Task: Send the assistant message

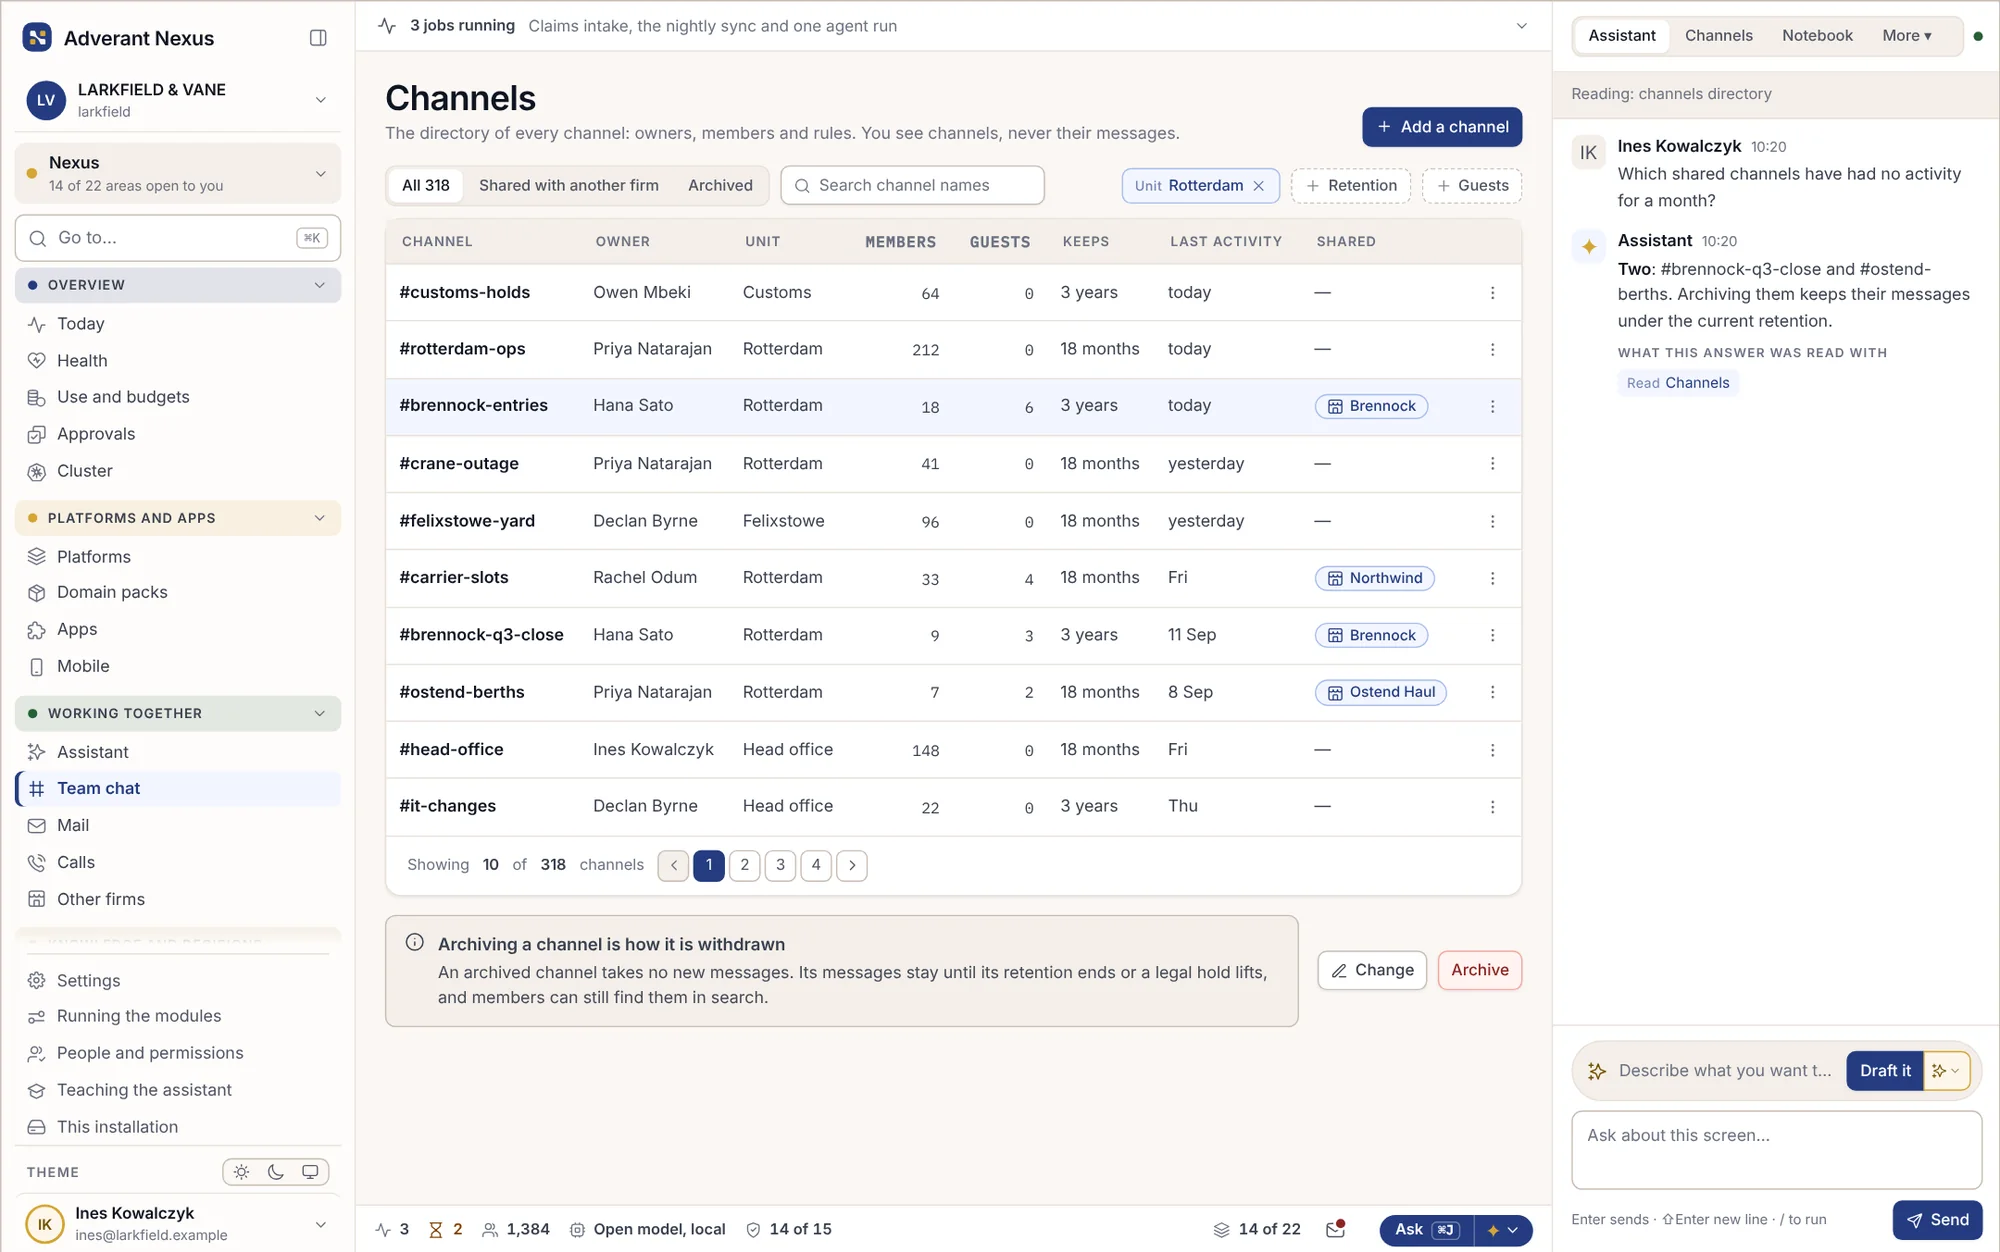Action: (1937, 1220)
